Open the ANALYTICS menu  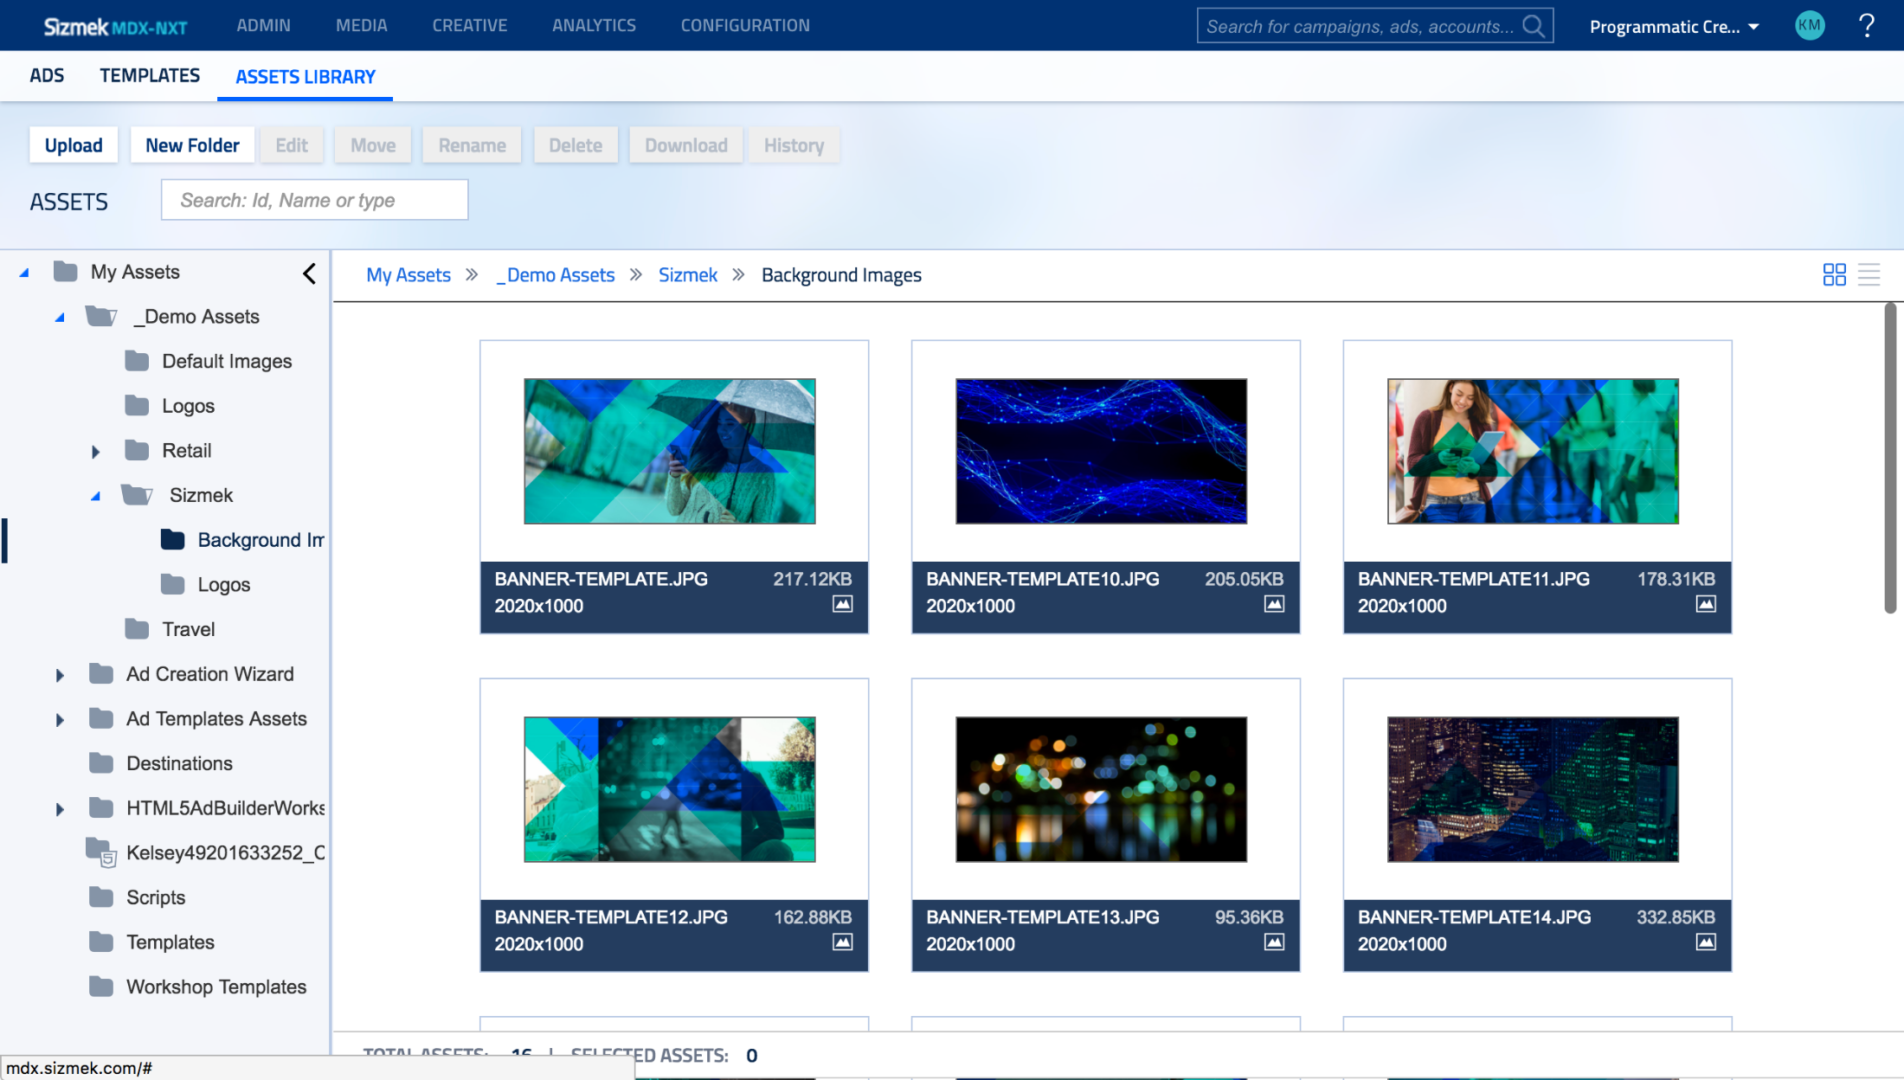pos(594,26)
